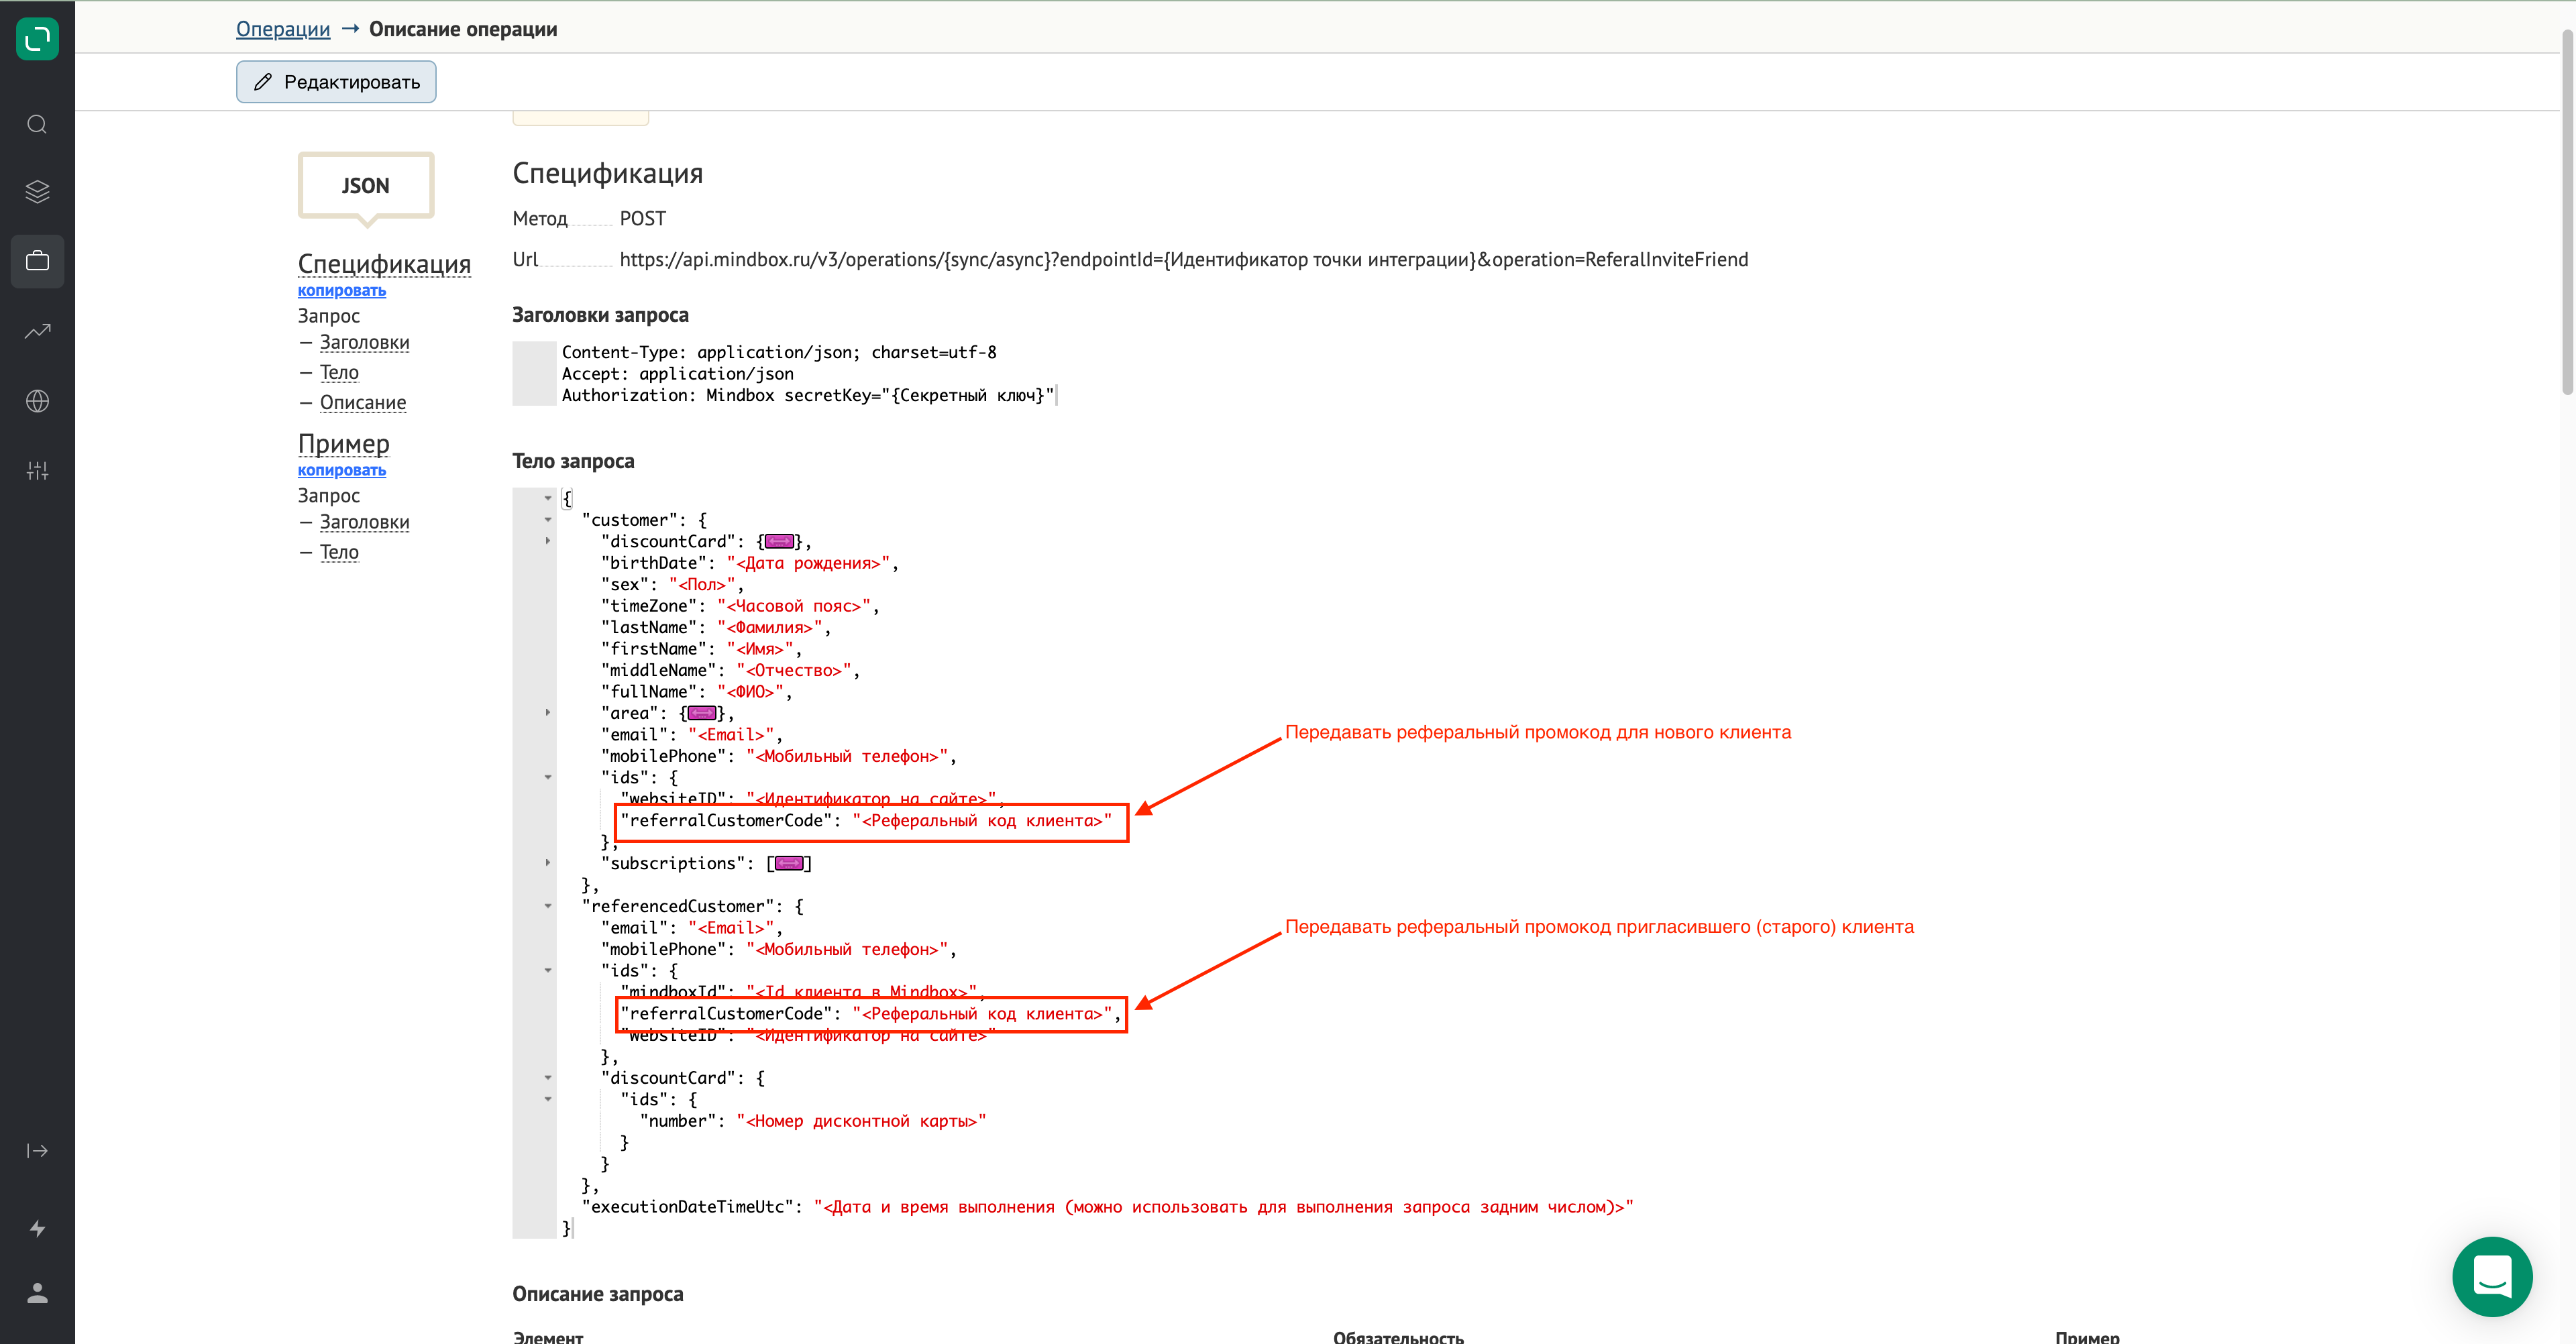The width and height of the screenshot is (2576, 1344).
Task: Expand the "discountCard" folded gutter arrow
Action: (x=548, y=541)
